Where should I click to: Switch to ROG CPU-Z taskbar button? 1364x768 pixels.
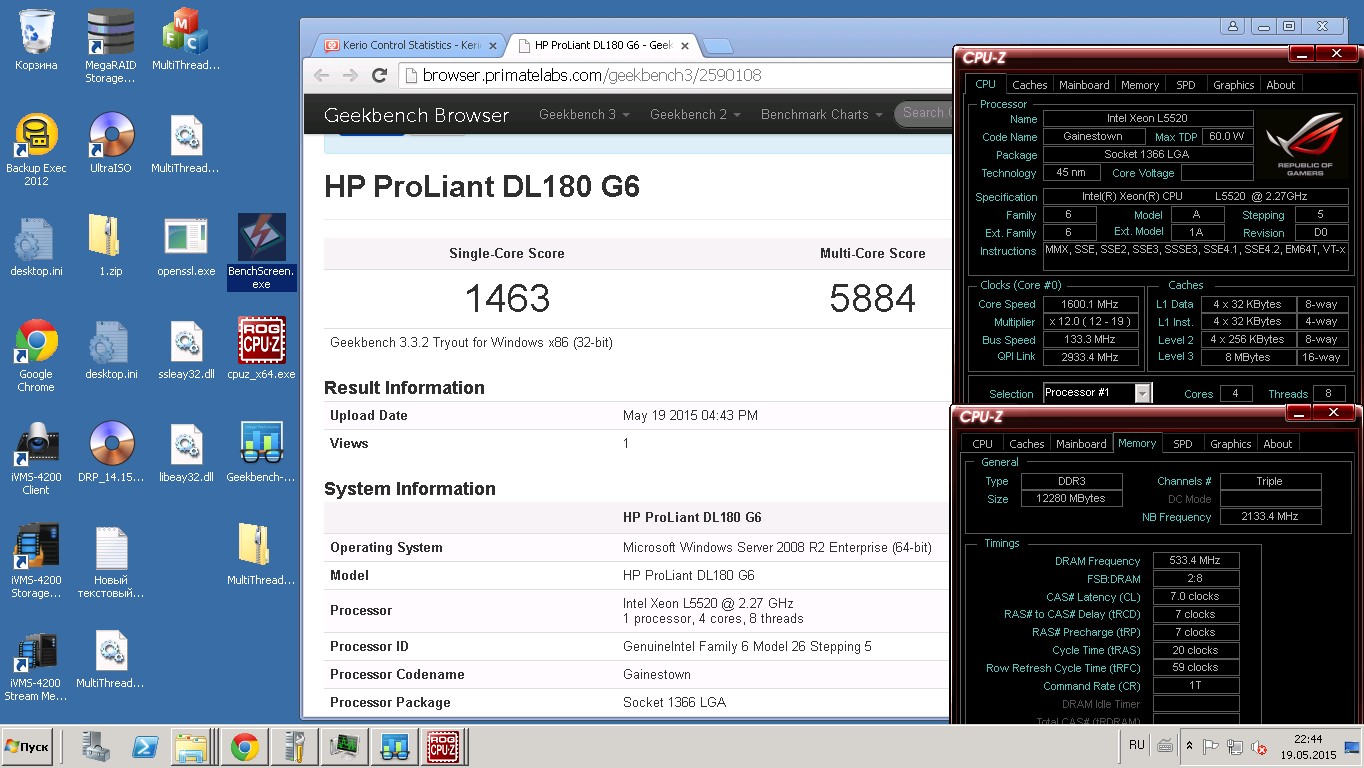[x=443, y=747]
